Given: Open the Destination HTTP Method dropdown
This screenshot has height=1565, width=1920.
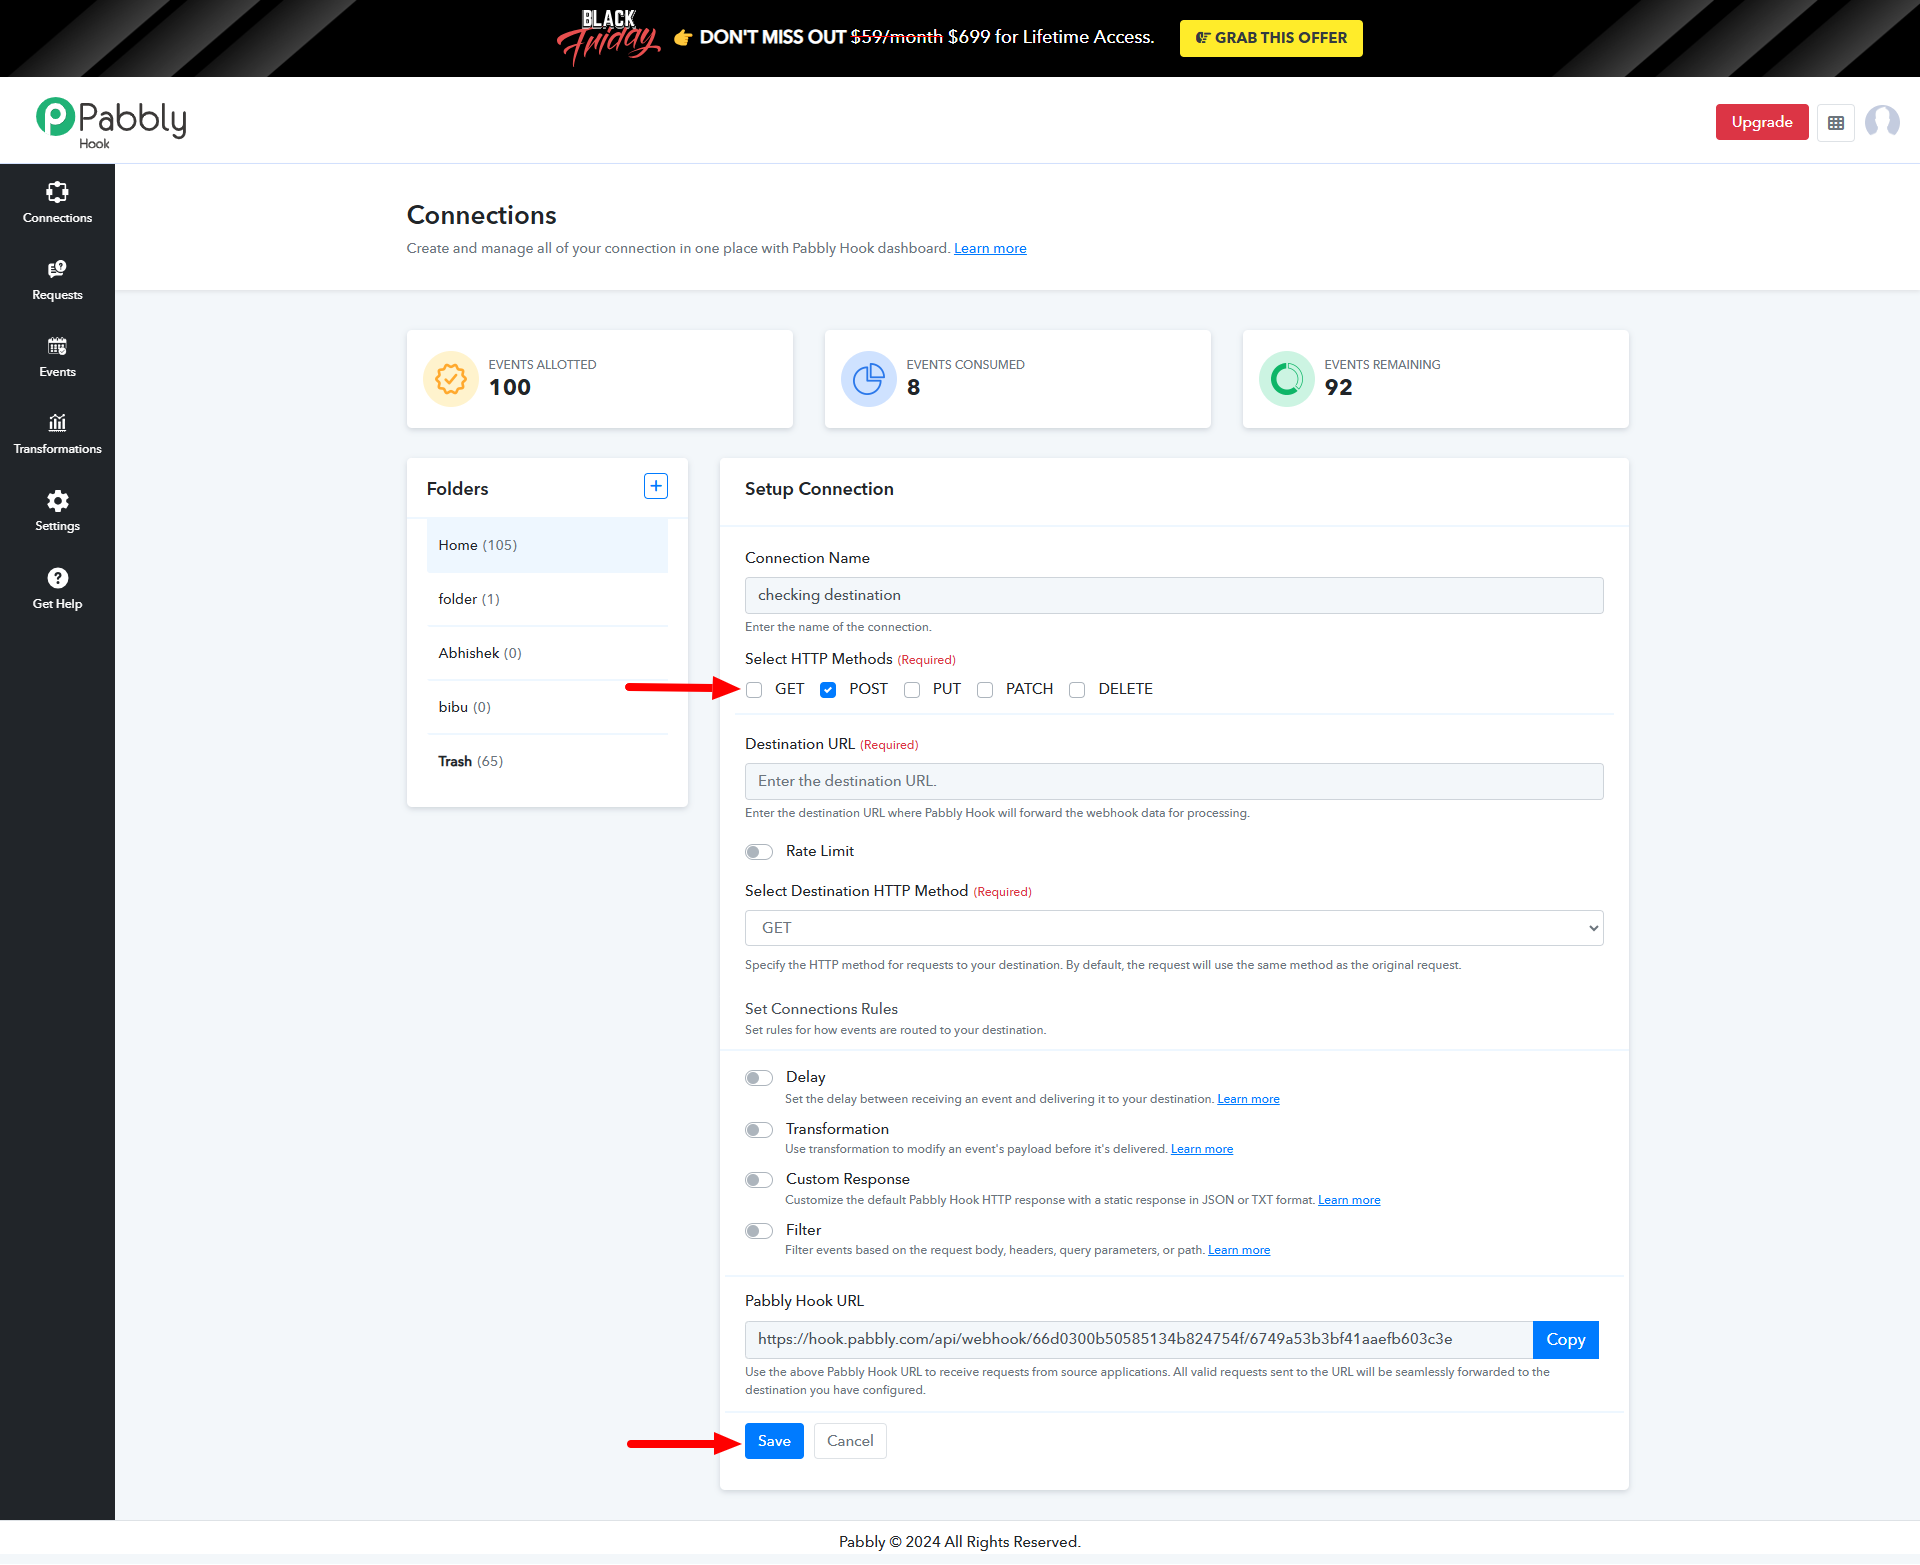Looking at the screenshot, I should coord(1174,928).
